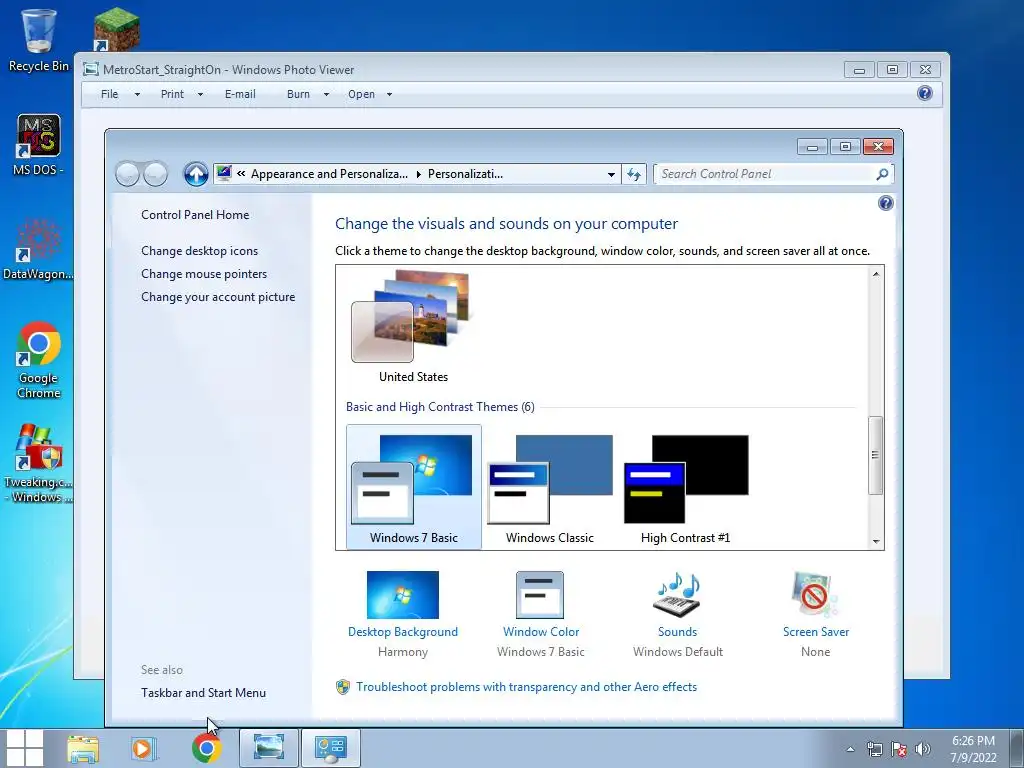The image size is (1024, 768).
Task: Click the Desktop Background icon
Action: [x=403, y=595]
